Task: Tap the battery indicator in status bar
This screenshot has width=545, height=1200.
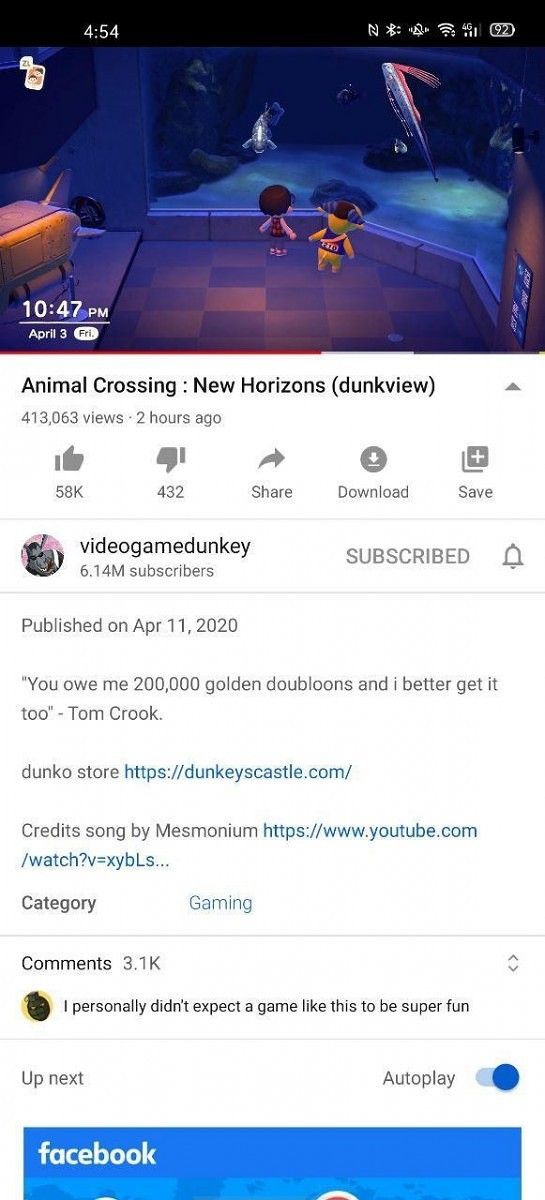Action: click(503, 30)
